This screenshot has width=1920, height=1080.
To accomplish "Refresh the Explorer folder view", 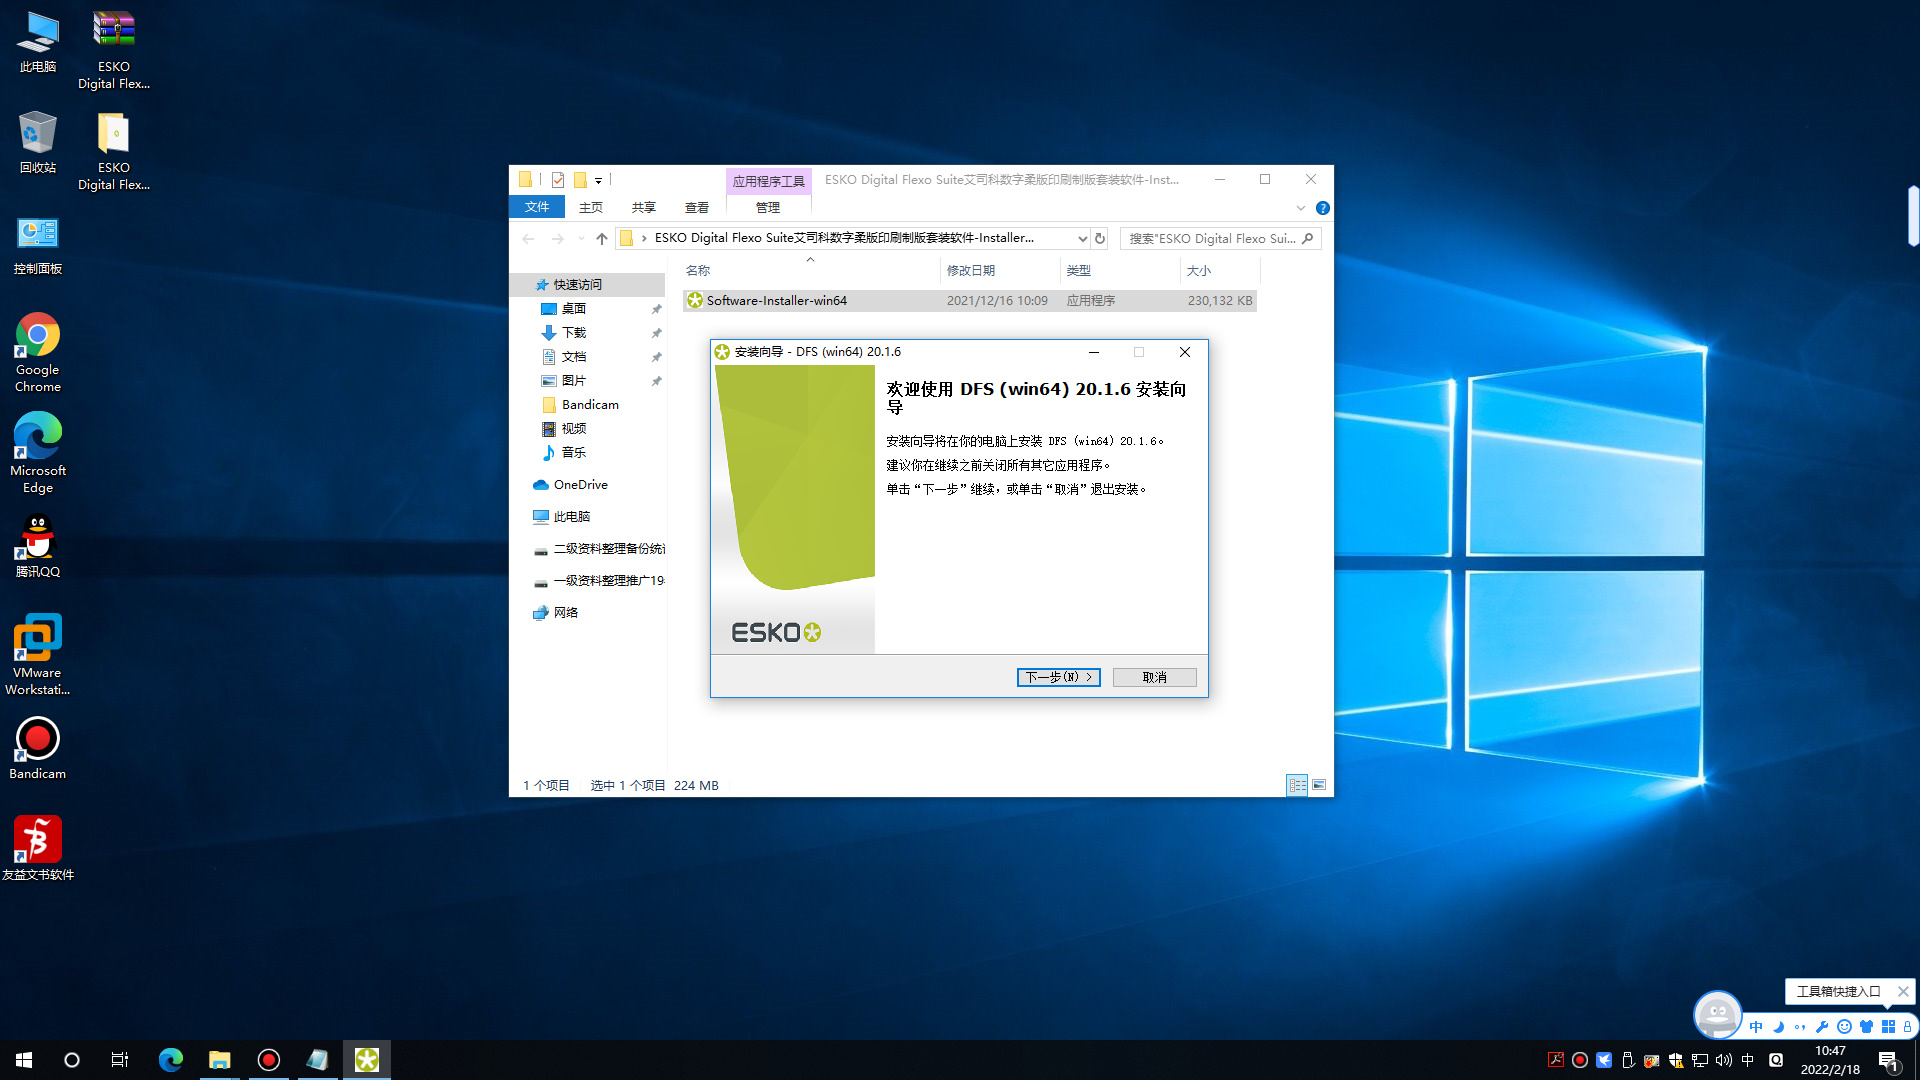I will (x=1100, y=238).
